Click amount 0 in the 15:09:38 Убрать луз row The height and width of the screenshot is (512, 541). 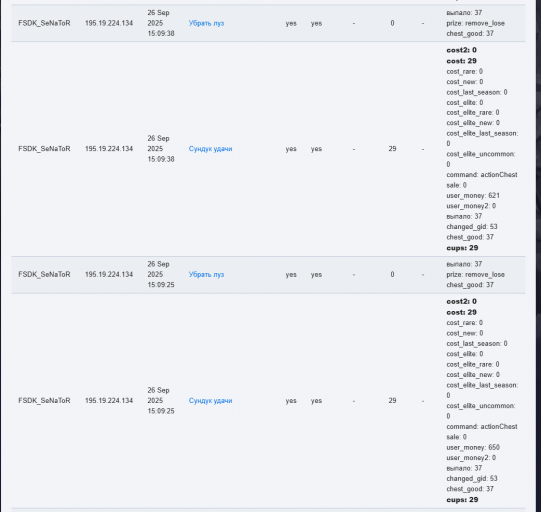point(392,23)
